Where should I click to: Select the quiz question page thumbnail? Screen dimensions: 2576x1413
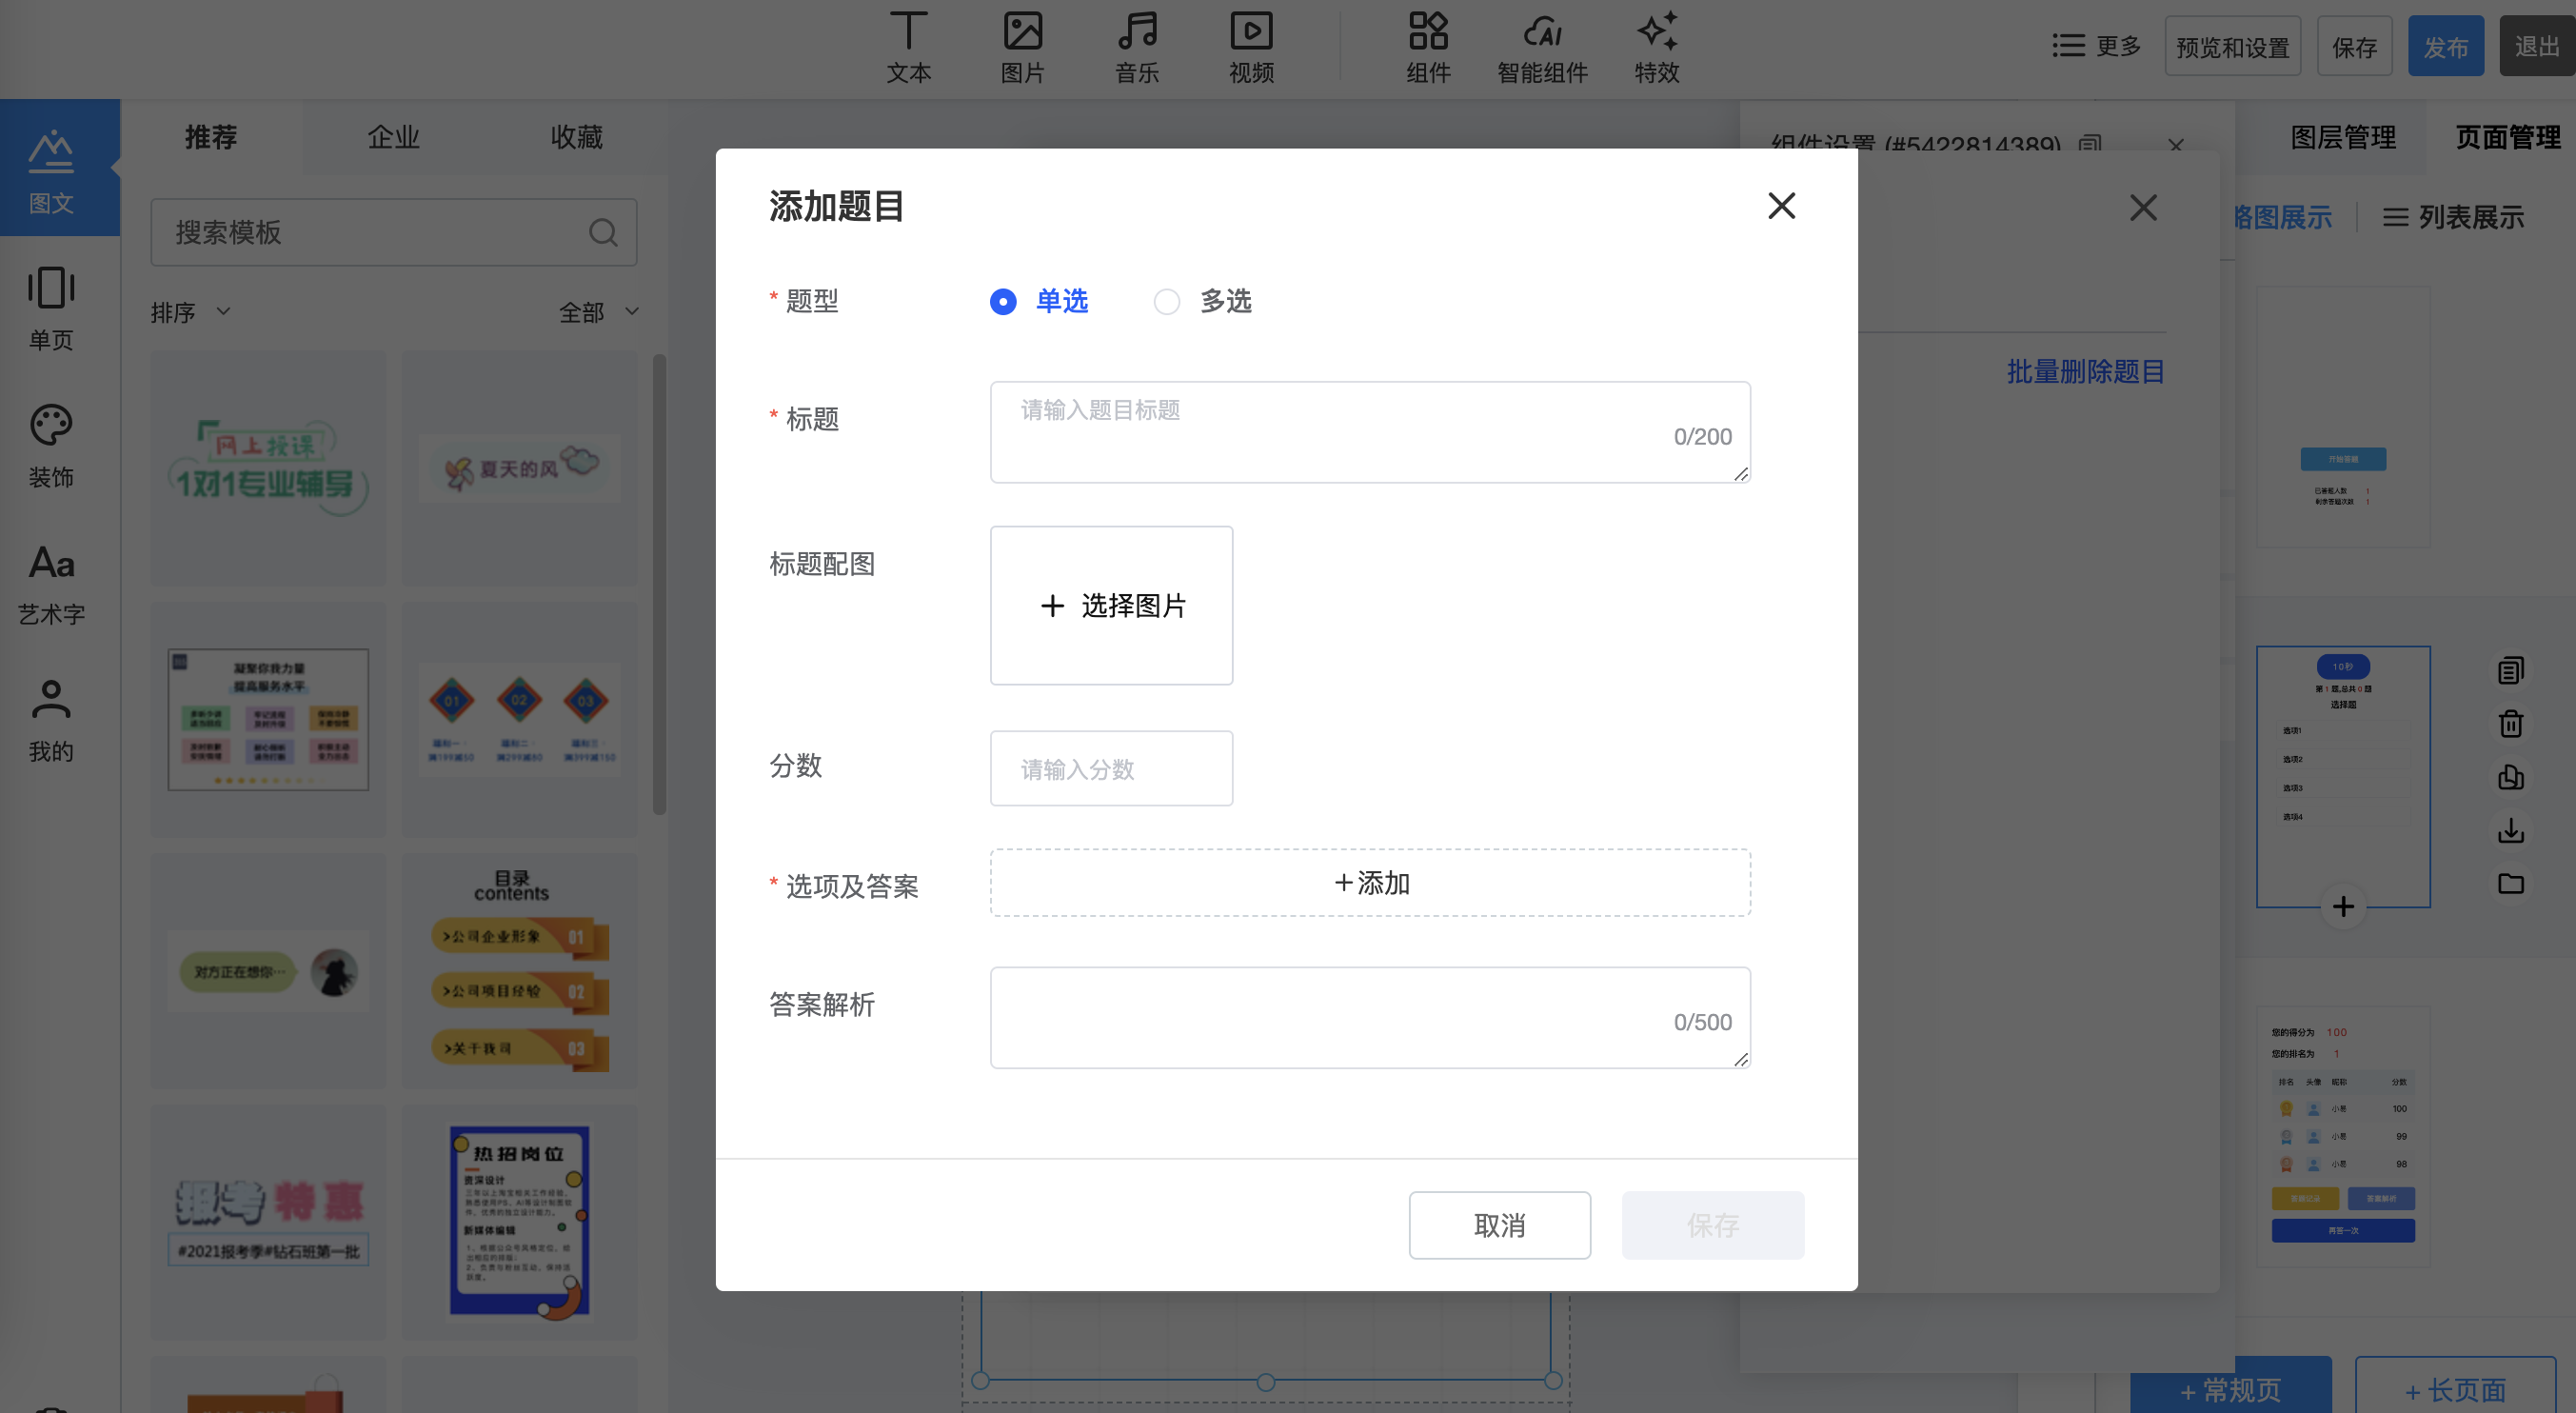click(x=2343, y=777)
